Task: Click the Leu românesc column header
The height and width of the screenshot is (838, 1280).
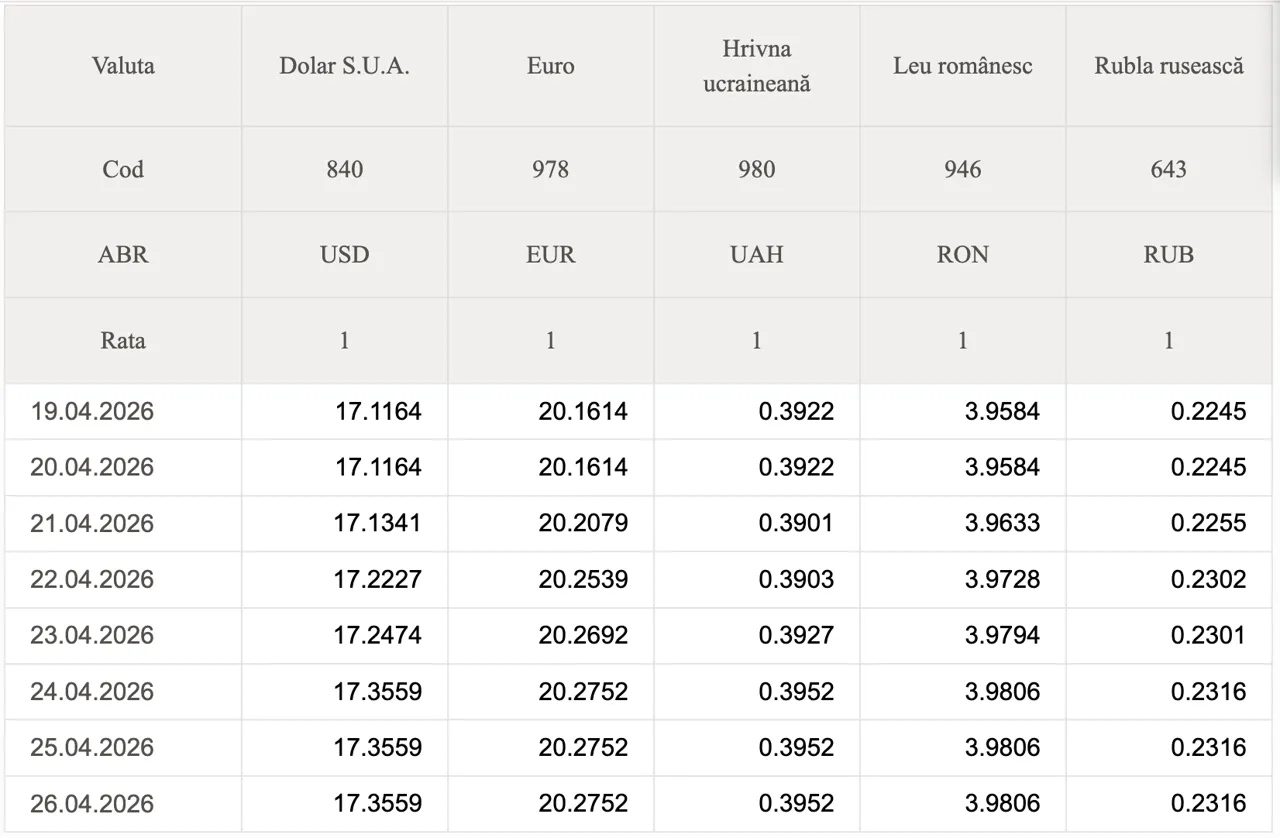Action: click(x=962, y=66)
